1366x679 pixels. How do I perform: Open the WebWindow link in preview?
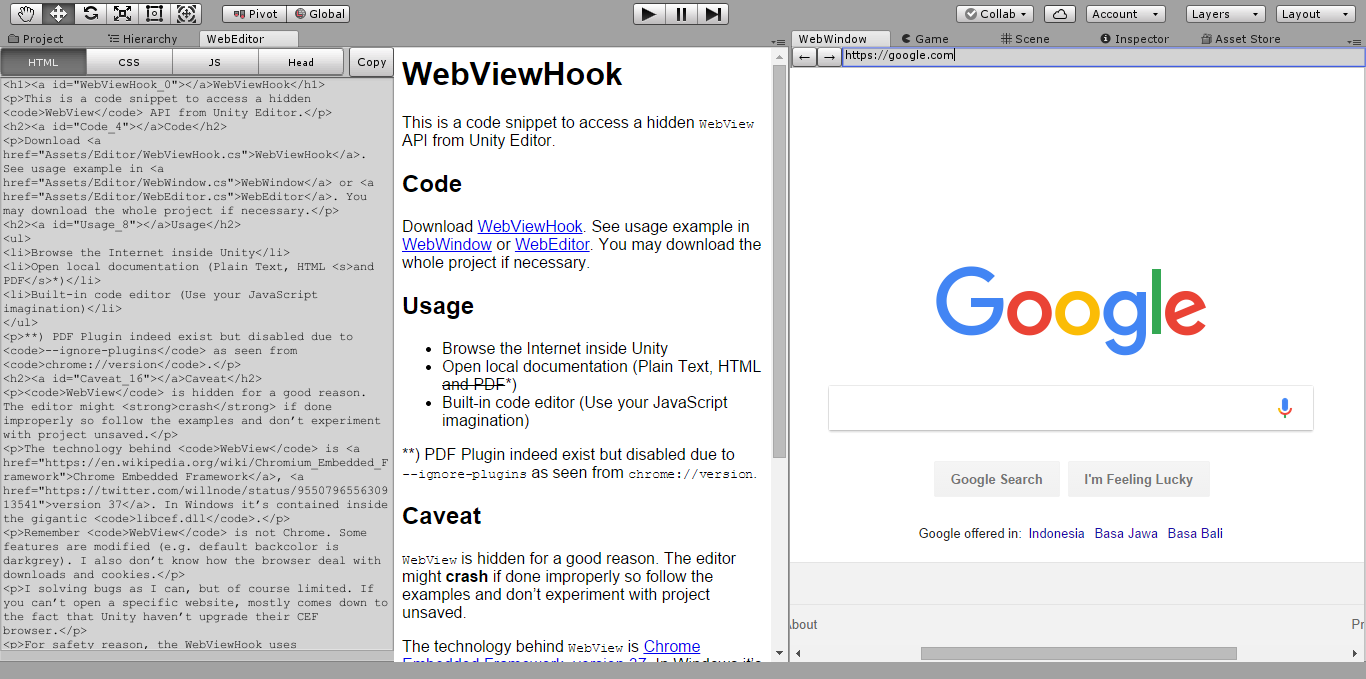[447, 245]
